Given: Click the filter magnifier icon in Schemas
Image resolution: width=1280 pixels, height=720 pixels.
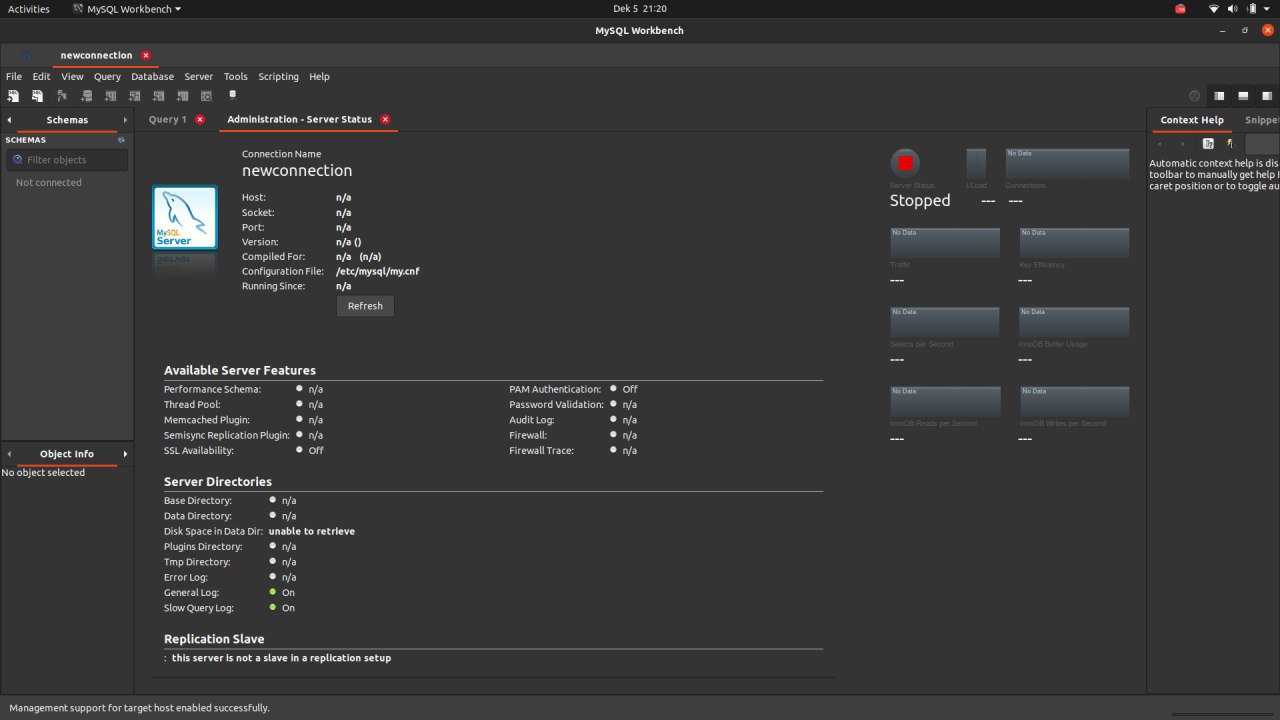Looking at the screenshot, I should [x=17, y=160].
